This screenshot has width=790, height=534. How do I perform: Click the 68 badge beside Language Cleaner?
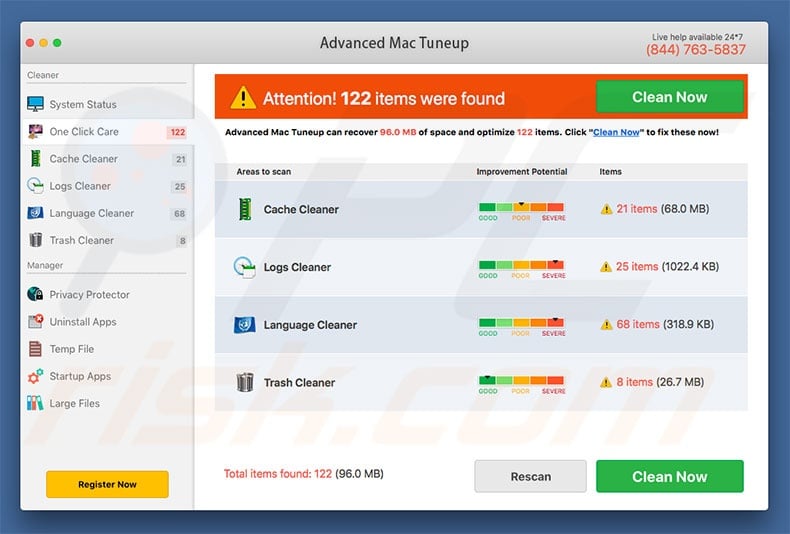180,214
